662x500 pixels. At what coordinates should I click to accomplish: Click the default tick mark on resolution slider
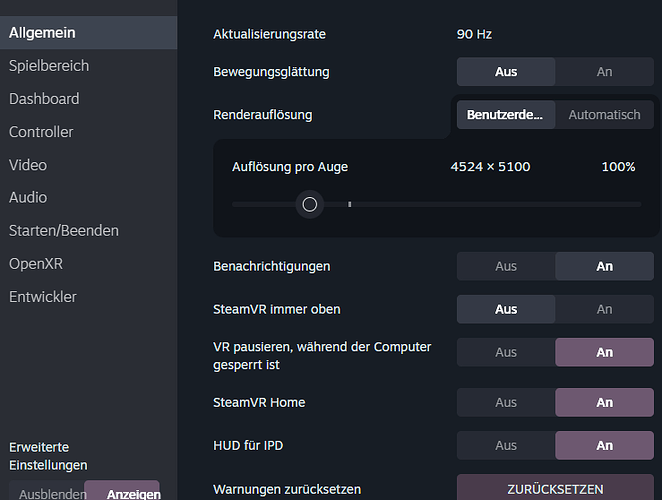[350, 204]
